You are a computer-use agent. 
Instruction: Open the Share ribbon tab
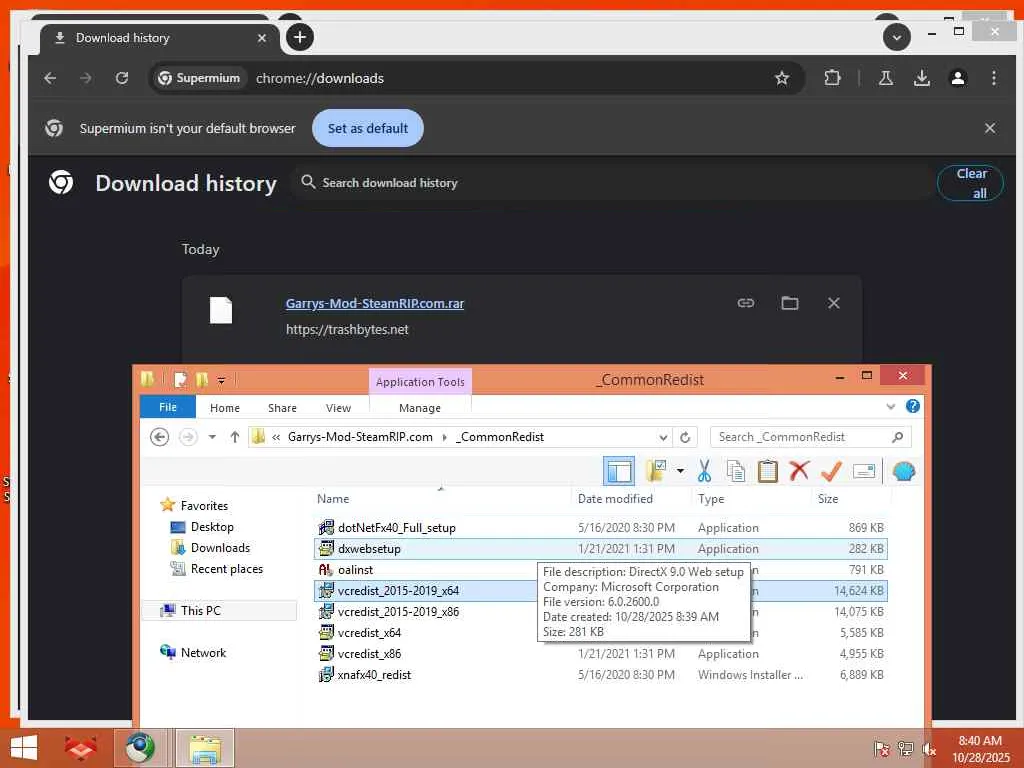(282, 408)
